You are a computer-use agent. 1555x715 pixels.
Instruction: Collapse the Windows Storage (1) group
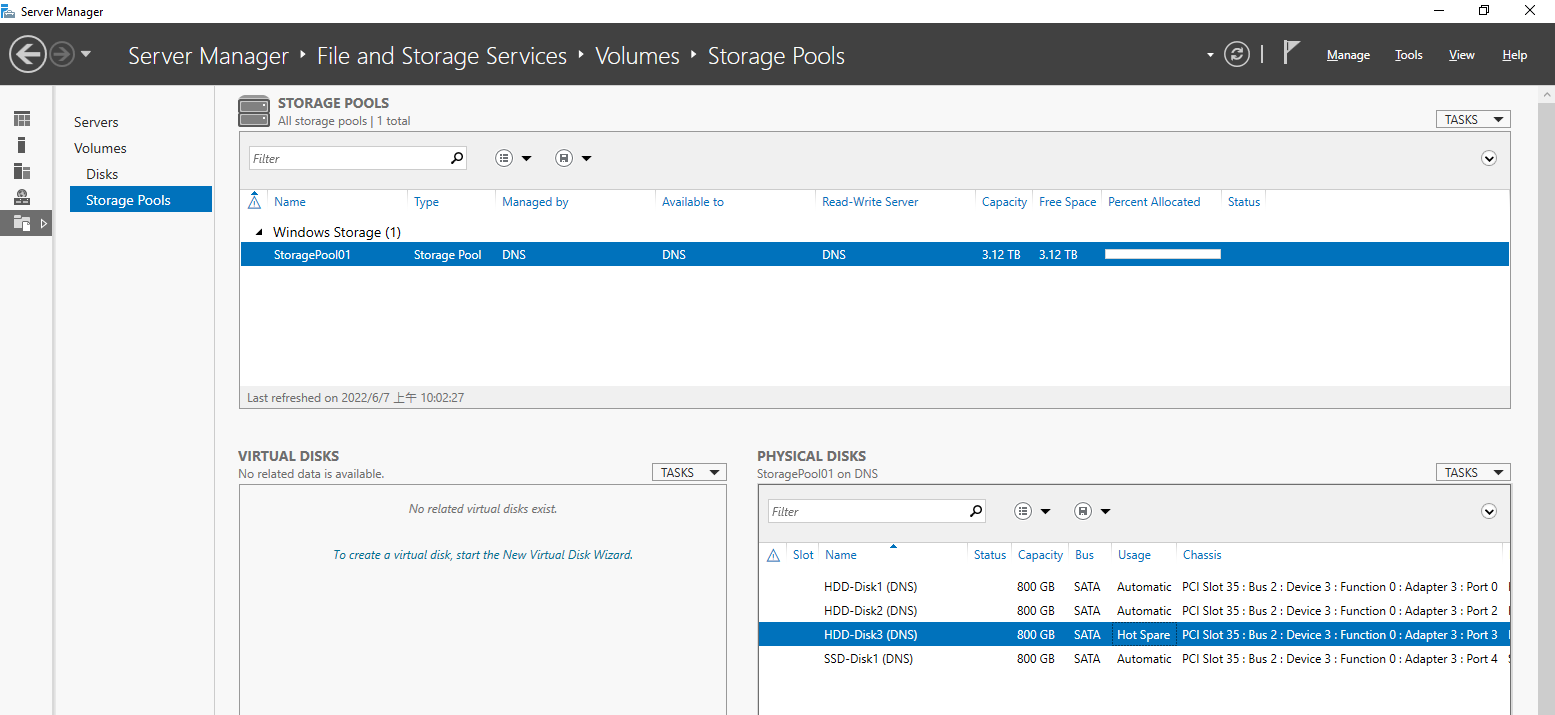[x=258, y=232]
